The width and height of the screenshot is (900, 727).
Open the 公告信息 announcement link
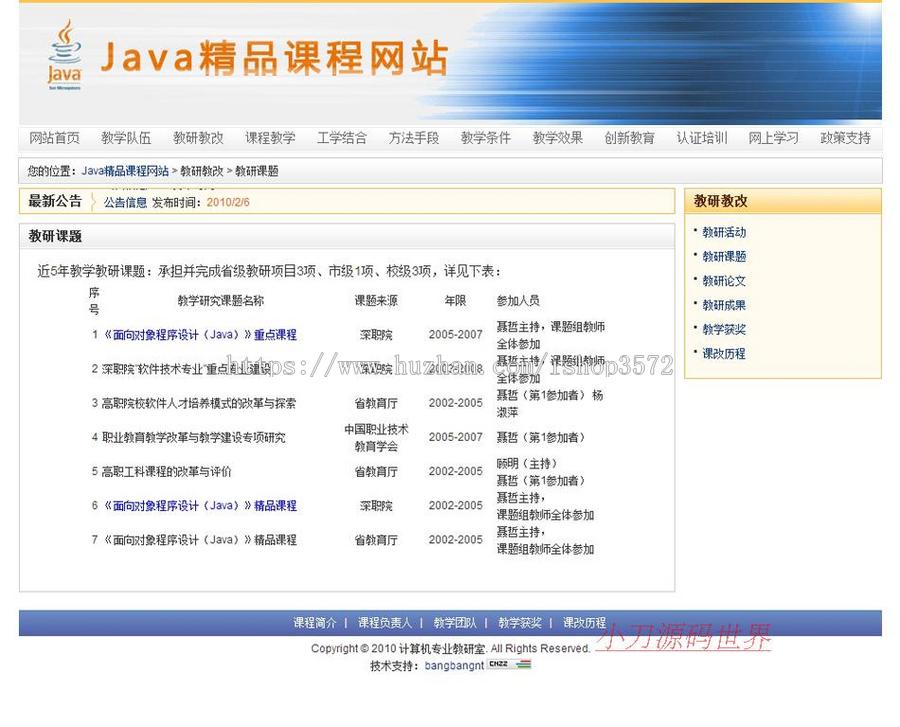click(x=126, y=202)
